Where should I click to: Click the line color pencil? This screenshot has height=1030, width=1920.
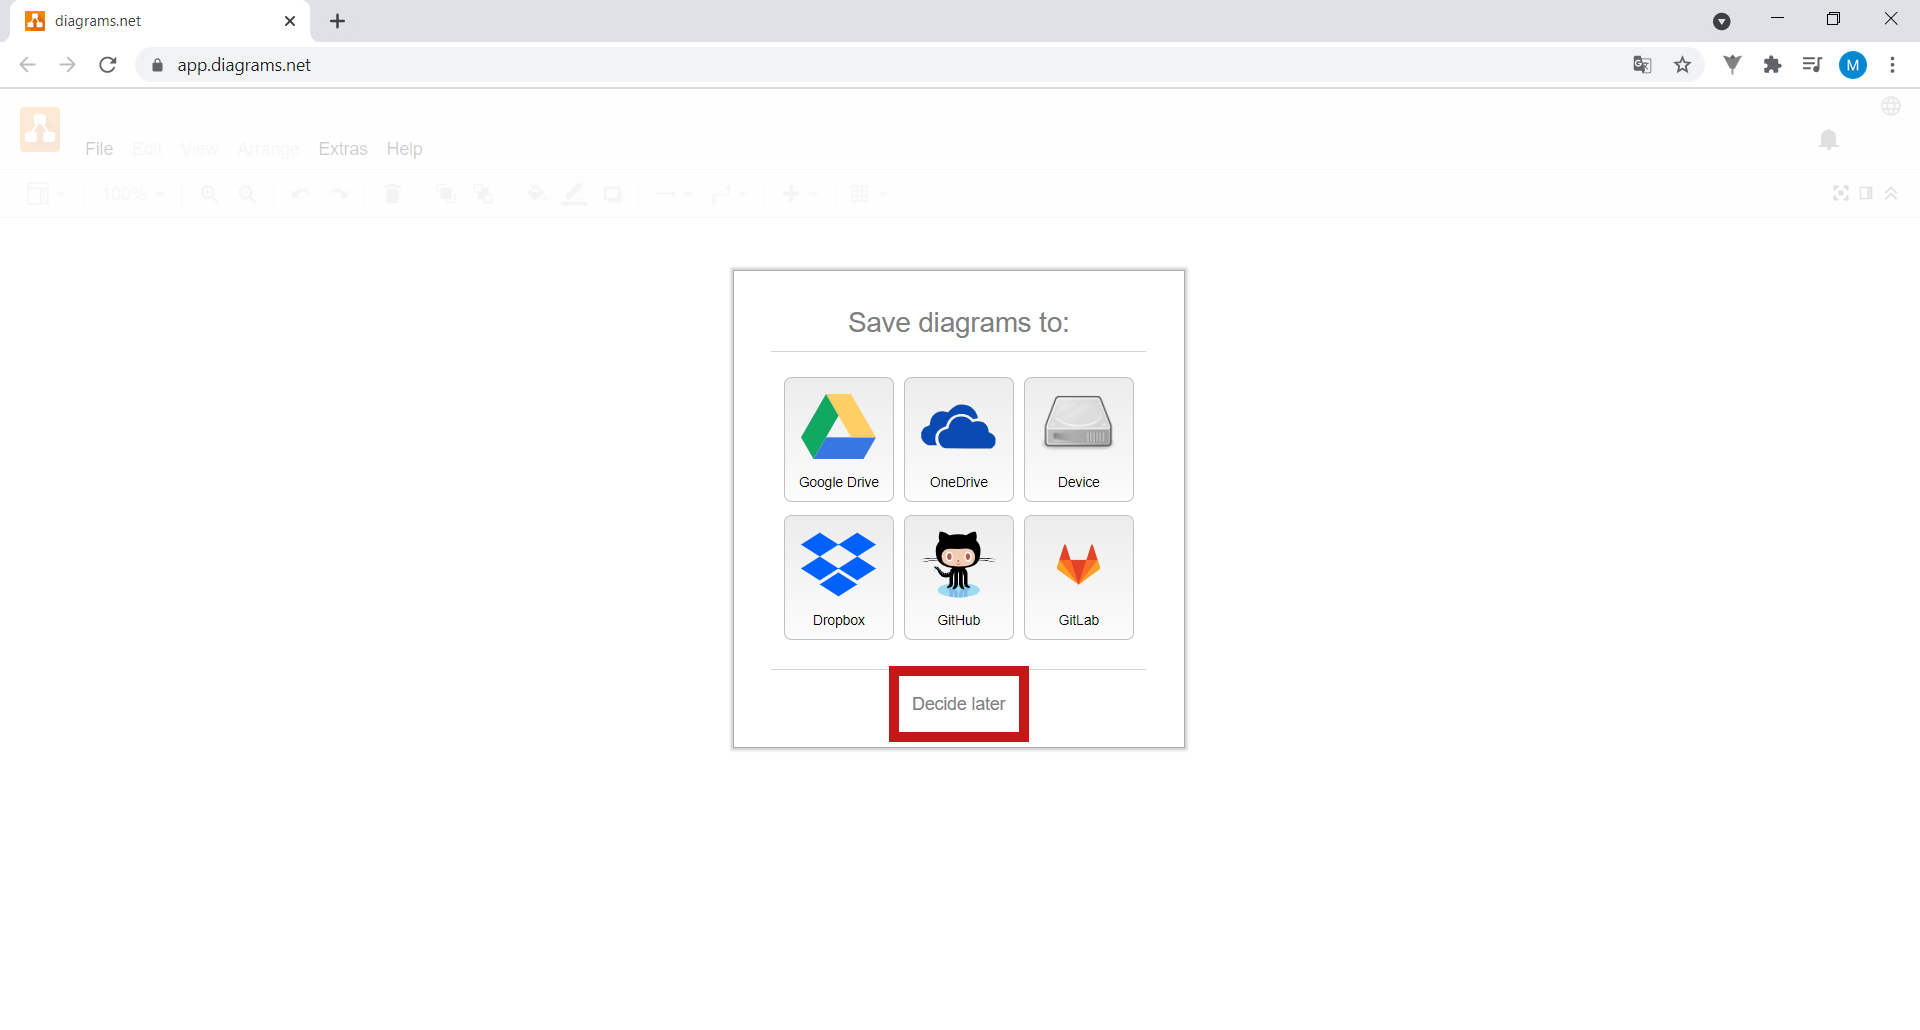tap(574, 194)
